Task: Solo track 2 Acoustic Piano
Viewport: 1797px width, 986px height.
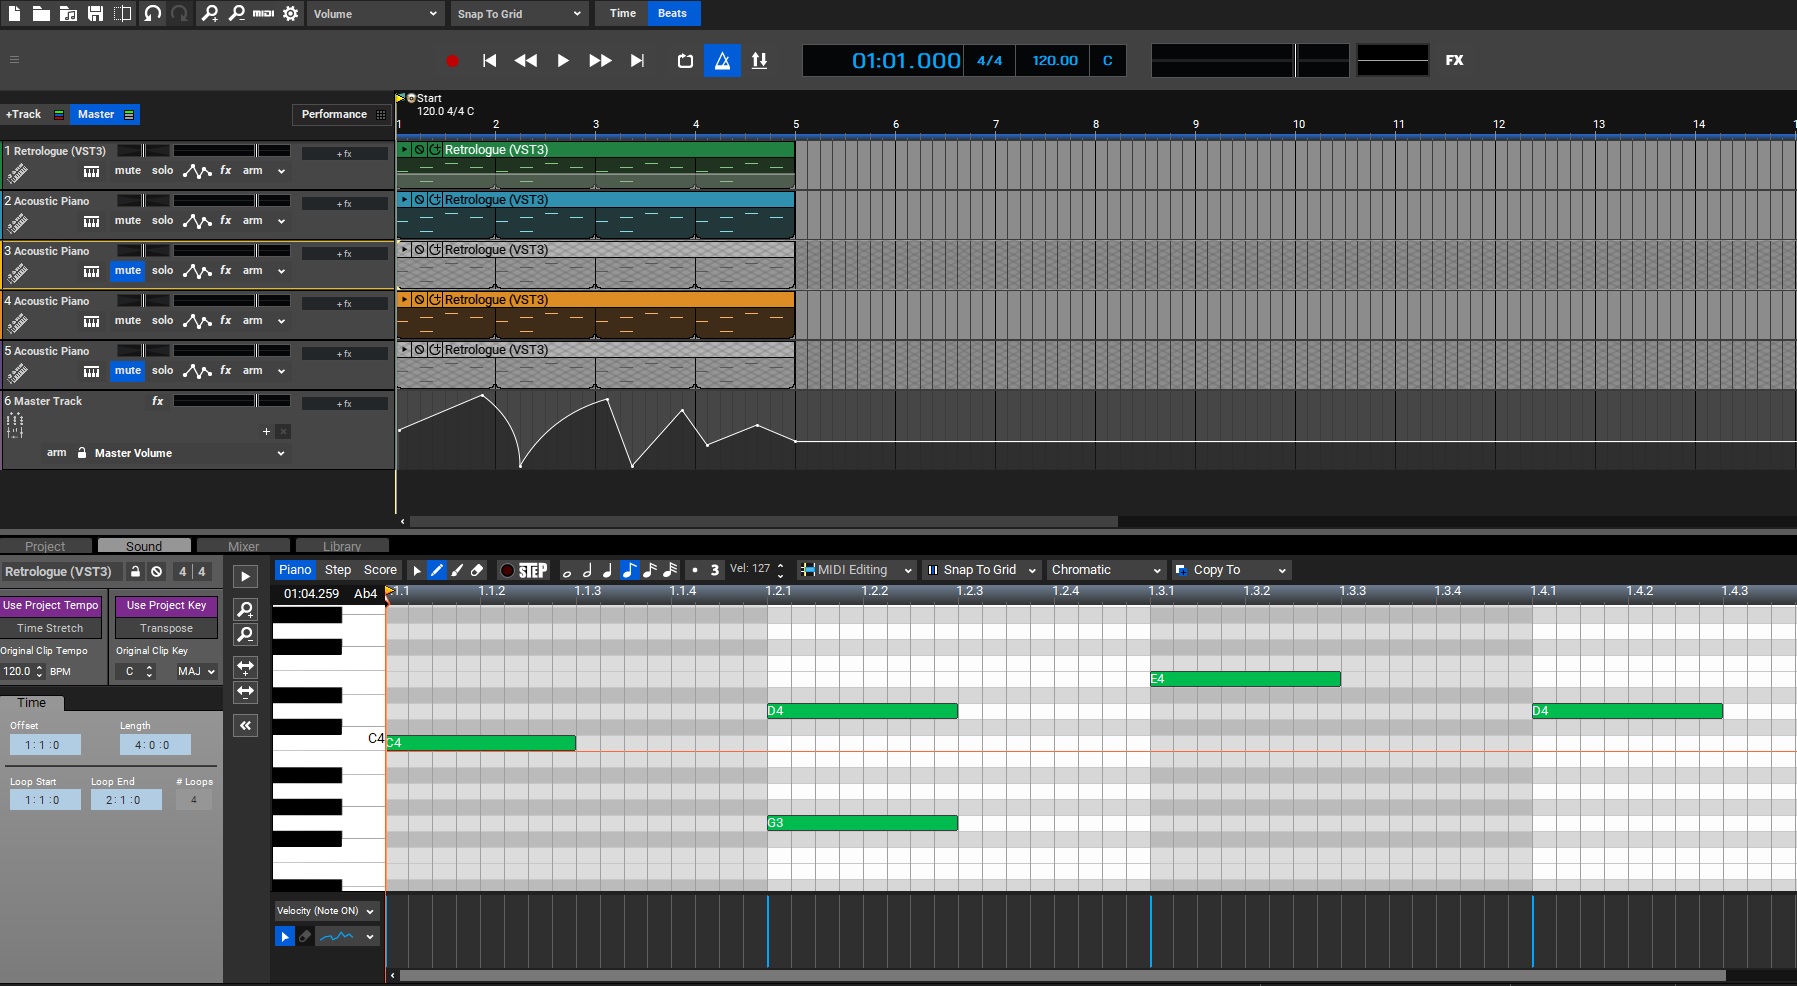Action: pyautogui.click(x=162, y=220)
